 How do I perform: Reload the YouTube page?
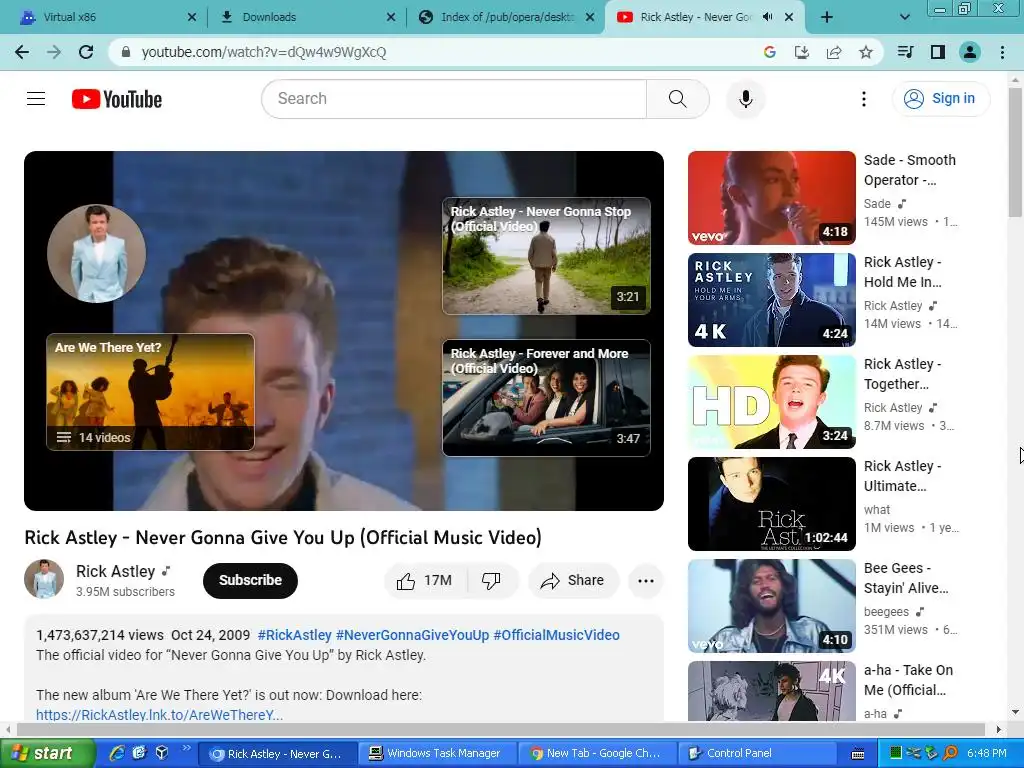pyautogui.click(x=86, y=52)
